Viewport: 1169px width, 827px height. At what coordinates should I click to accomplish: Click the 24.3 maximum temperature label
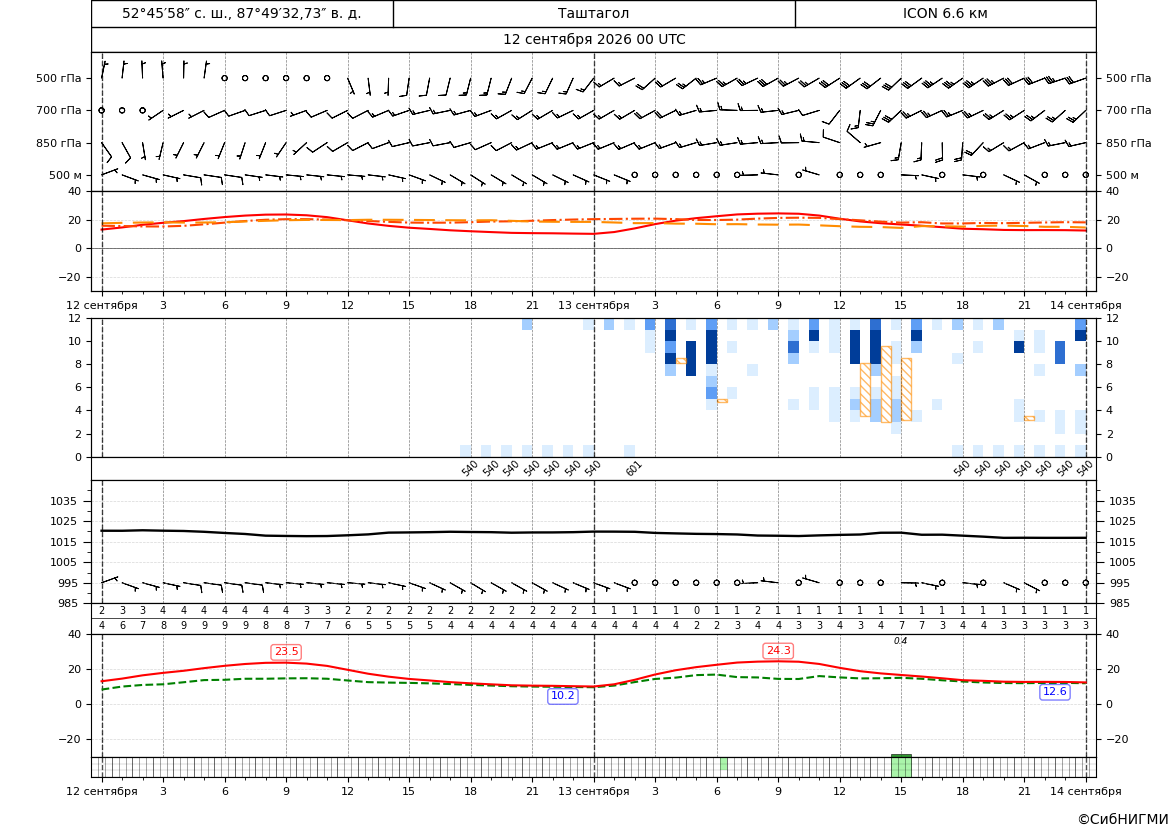[x=778, y=651]
